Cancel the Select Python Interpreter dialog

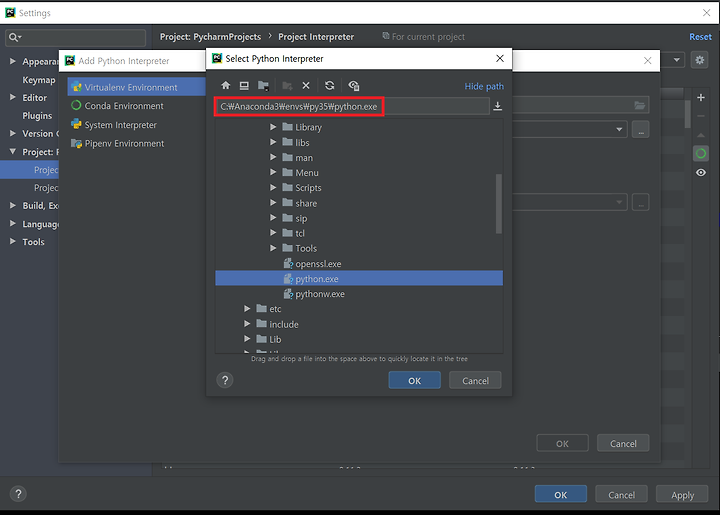[475, 381]
